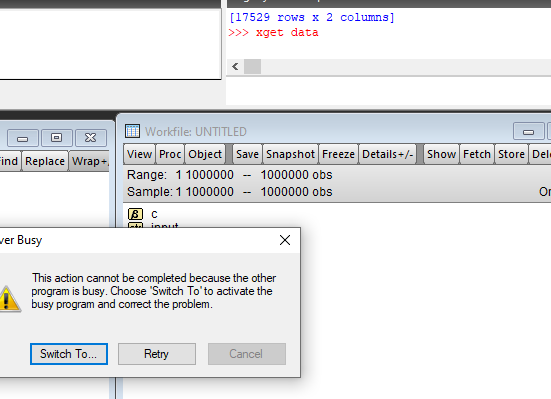The height and width of the screenshot is (399, 551).
Task: Click Freeze in the workfile toolbar
Action: coord(338,154)
